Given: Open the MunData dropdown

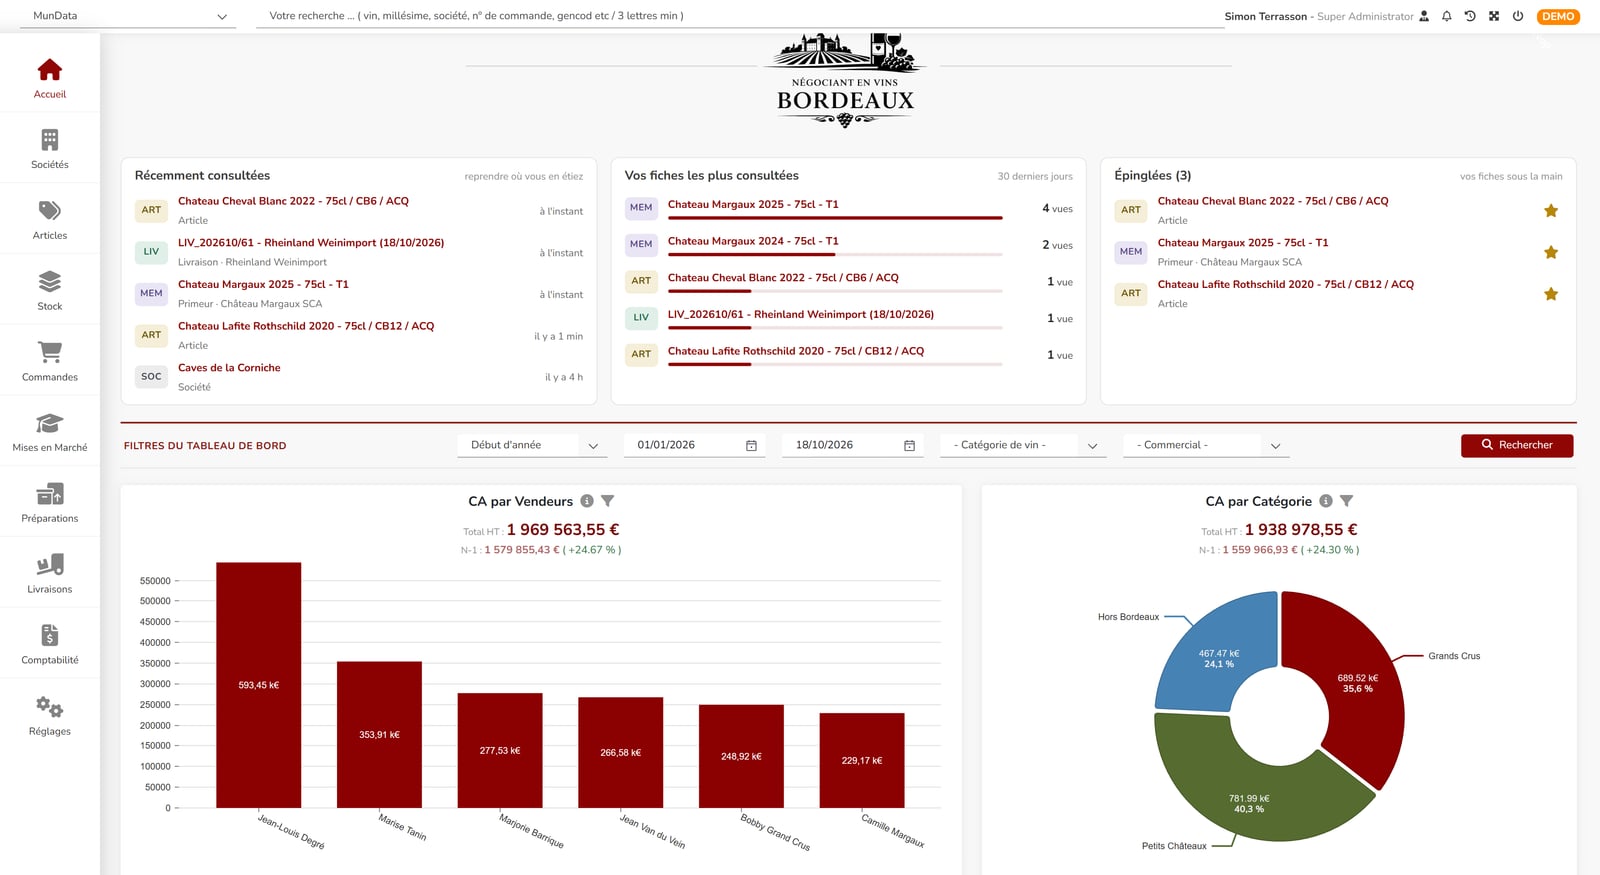Looking at the screenshot, I should point(130,16).
